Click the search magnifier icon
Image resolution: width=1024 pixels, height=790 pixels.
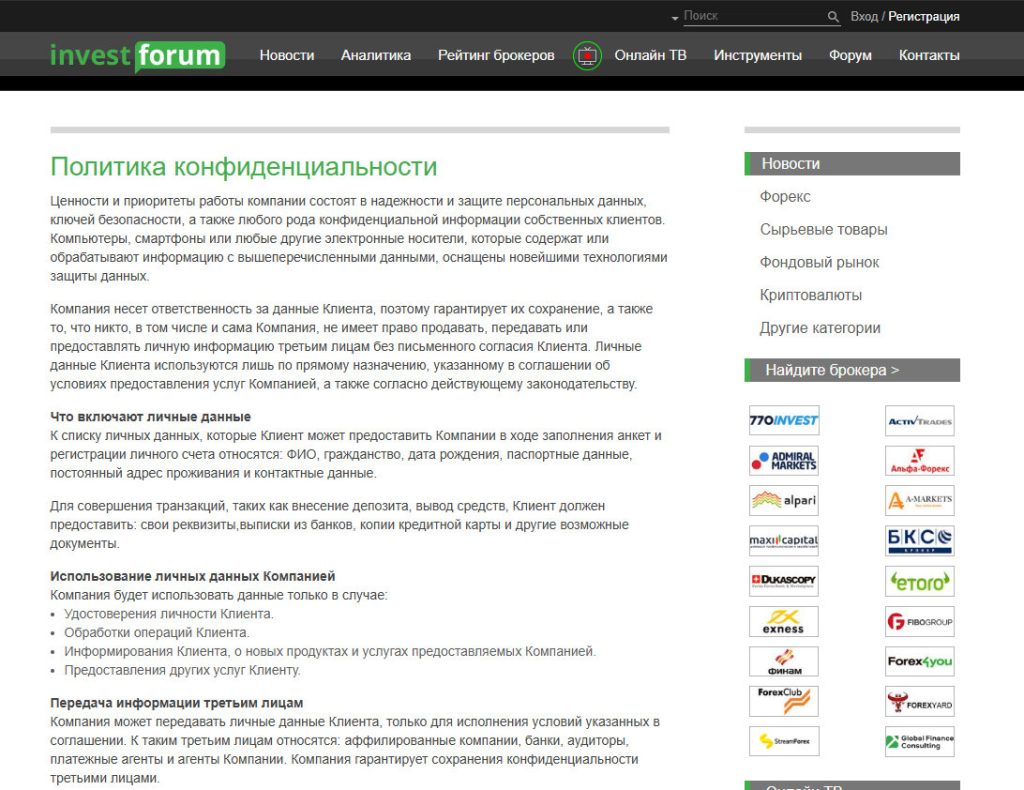[833, 17]
